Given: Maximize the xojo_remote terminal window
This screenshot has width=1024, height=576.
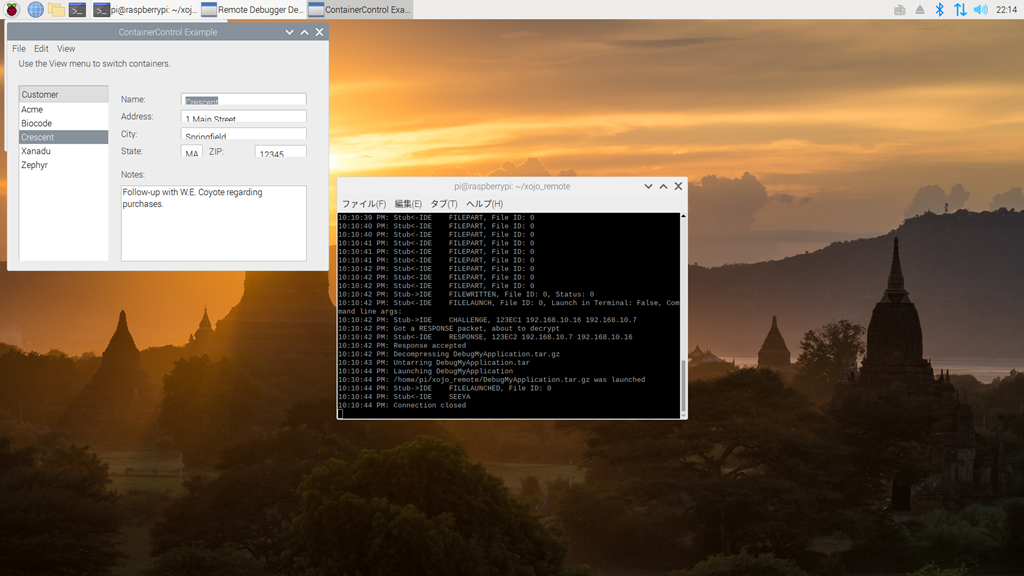Looking at the screenshot, I should 663,186.
